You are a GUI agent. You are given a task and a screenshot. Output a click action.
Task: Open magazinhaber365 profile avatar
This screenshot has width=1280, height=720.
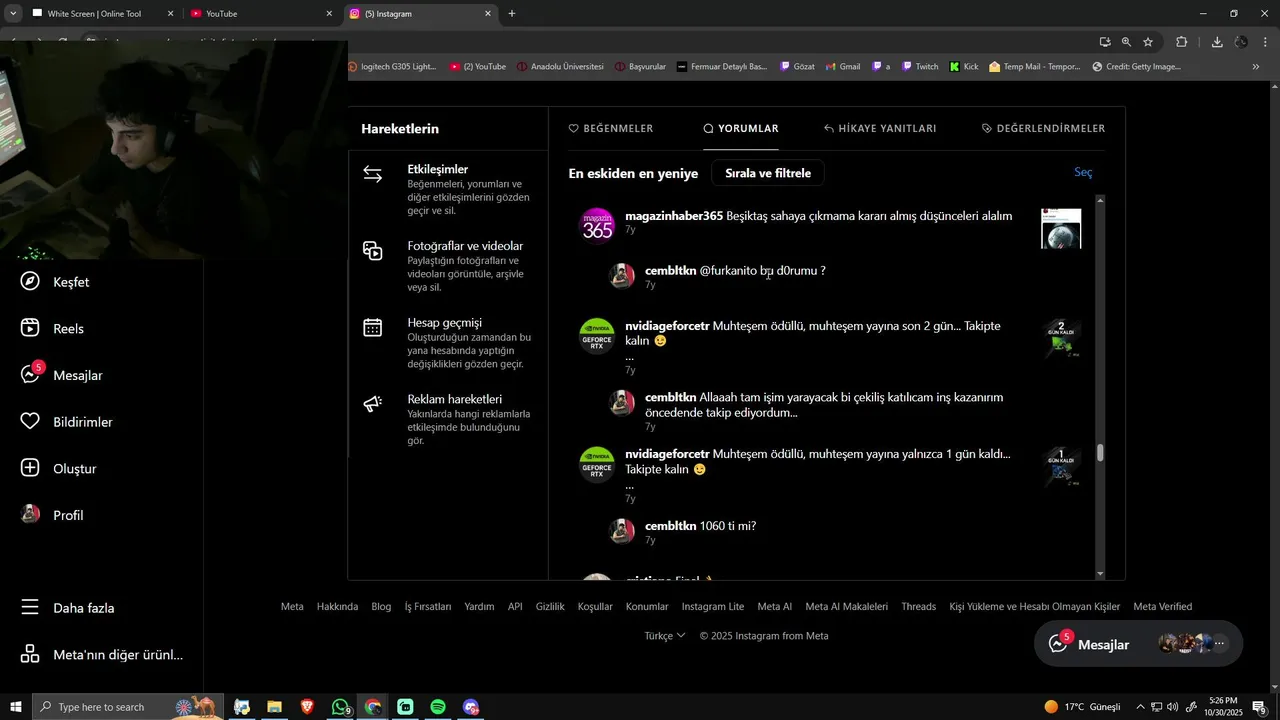pyautogui.click(x=597, y=225)
